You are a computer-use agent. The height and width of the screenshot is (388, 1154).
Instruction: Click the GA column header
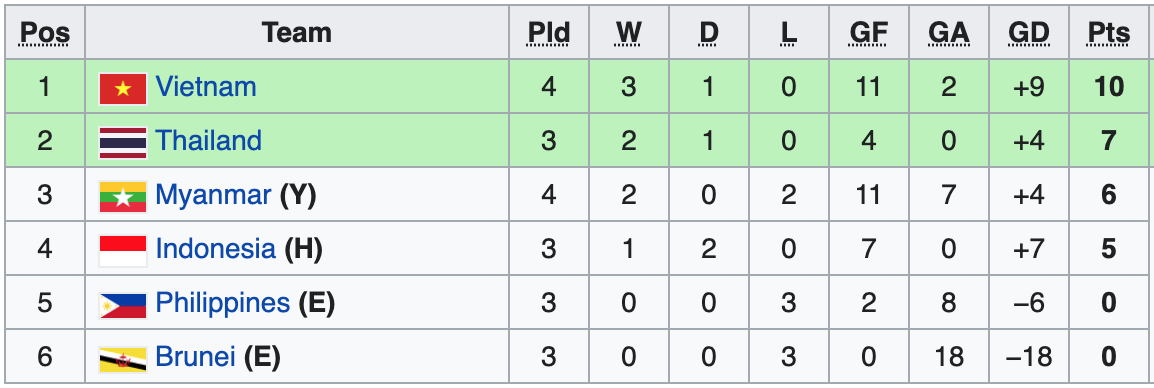(949, 33)
